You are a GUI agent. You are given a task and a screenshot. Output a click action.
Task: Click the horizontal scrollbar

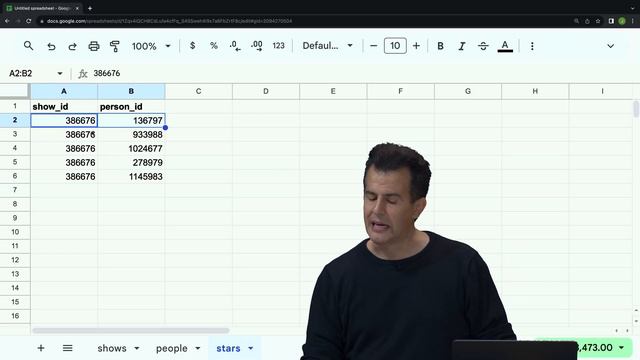(x=131, y=330)
